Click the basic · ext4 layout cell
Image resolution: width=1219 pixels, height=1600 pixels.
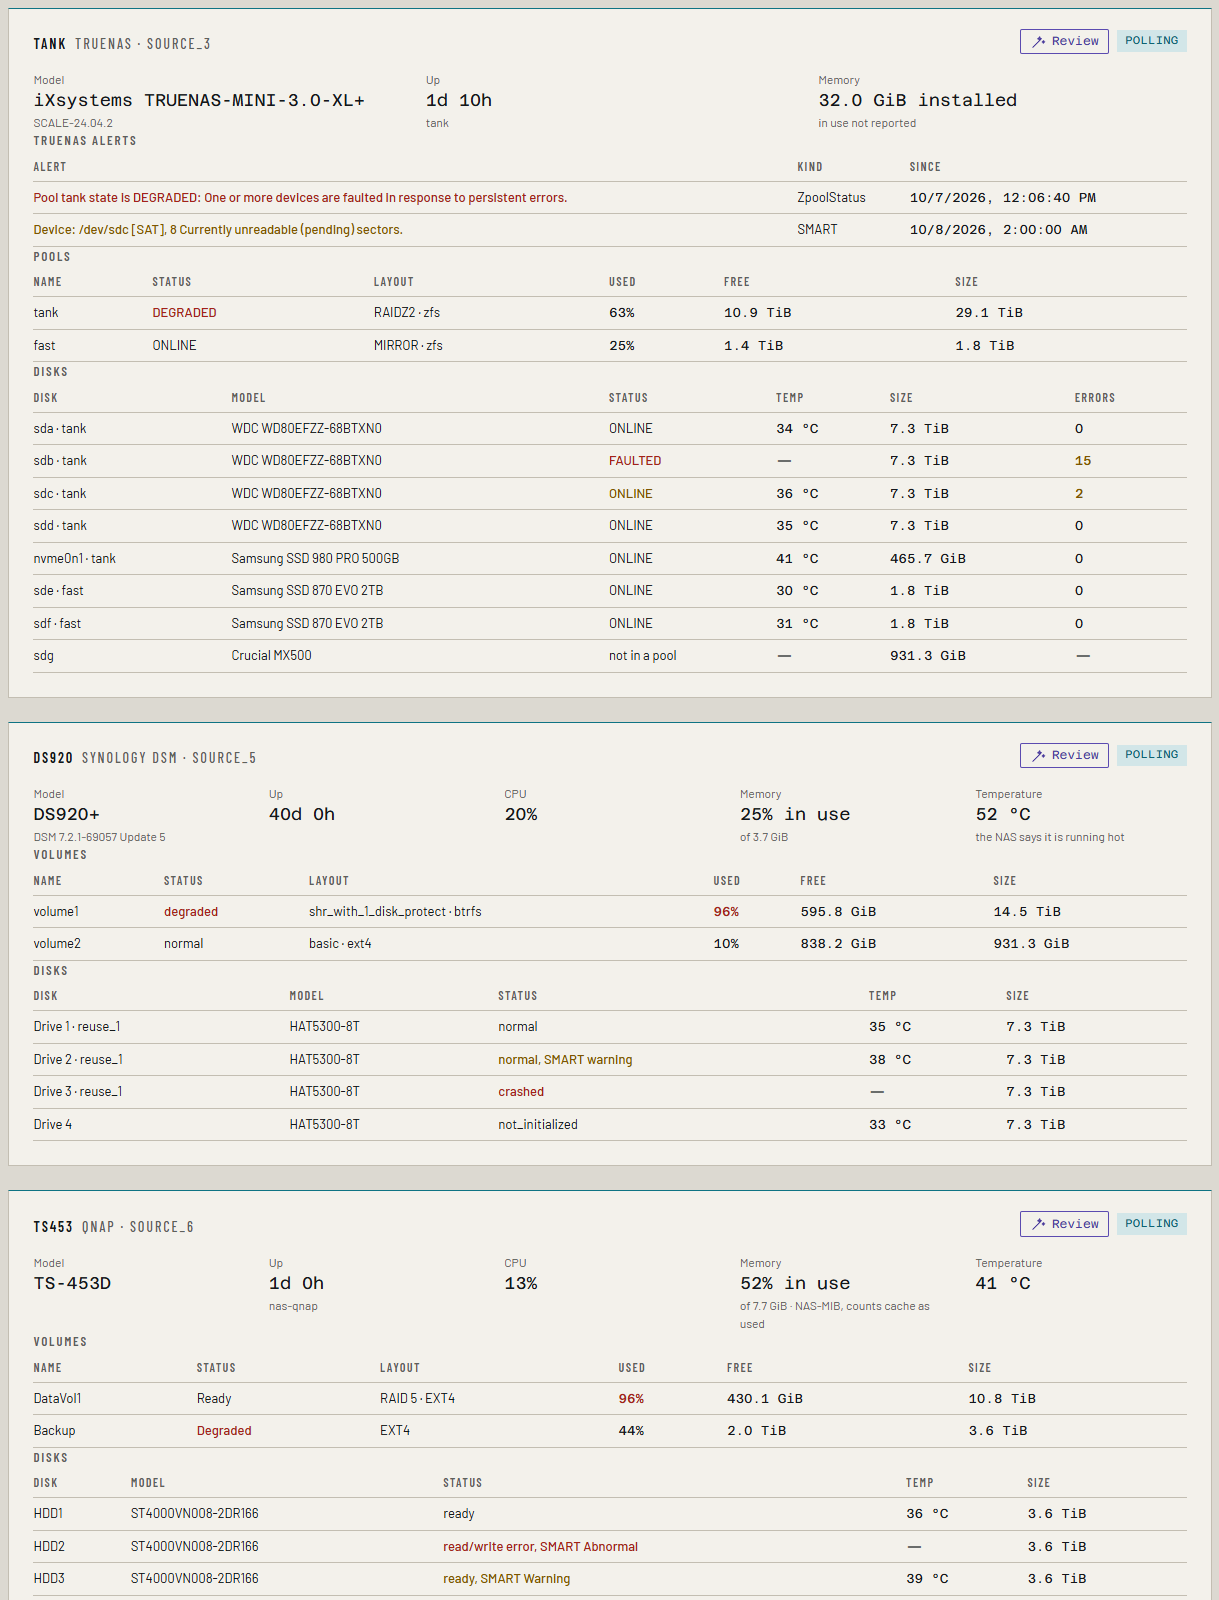[x=340, y=944]
